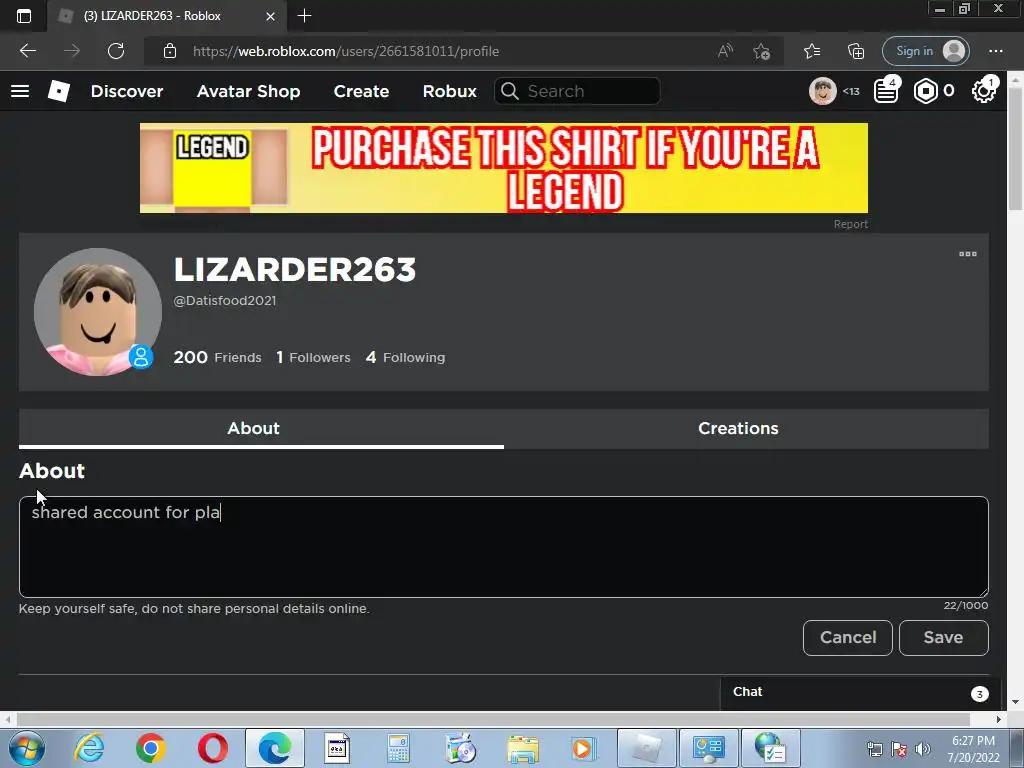Open the Robux page
The width and height of the screenshot is (1024, 768).
449,91
